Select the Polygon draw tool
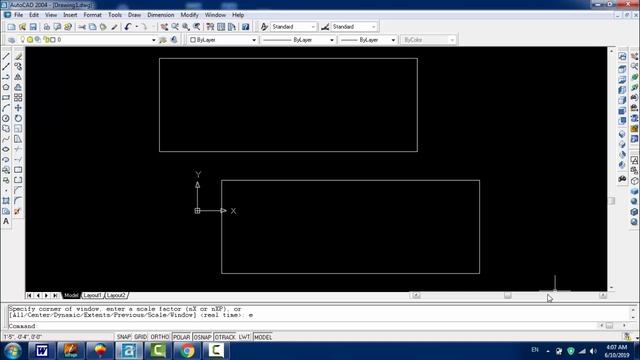This screenshot has width=640, height=360. tap(6, 87)
